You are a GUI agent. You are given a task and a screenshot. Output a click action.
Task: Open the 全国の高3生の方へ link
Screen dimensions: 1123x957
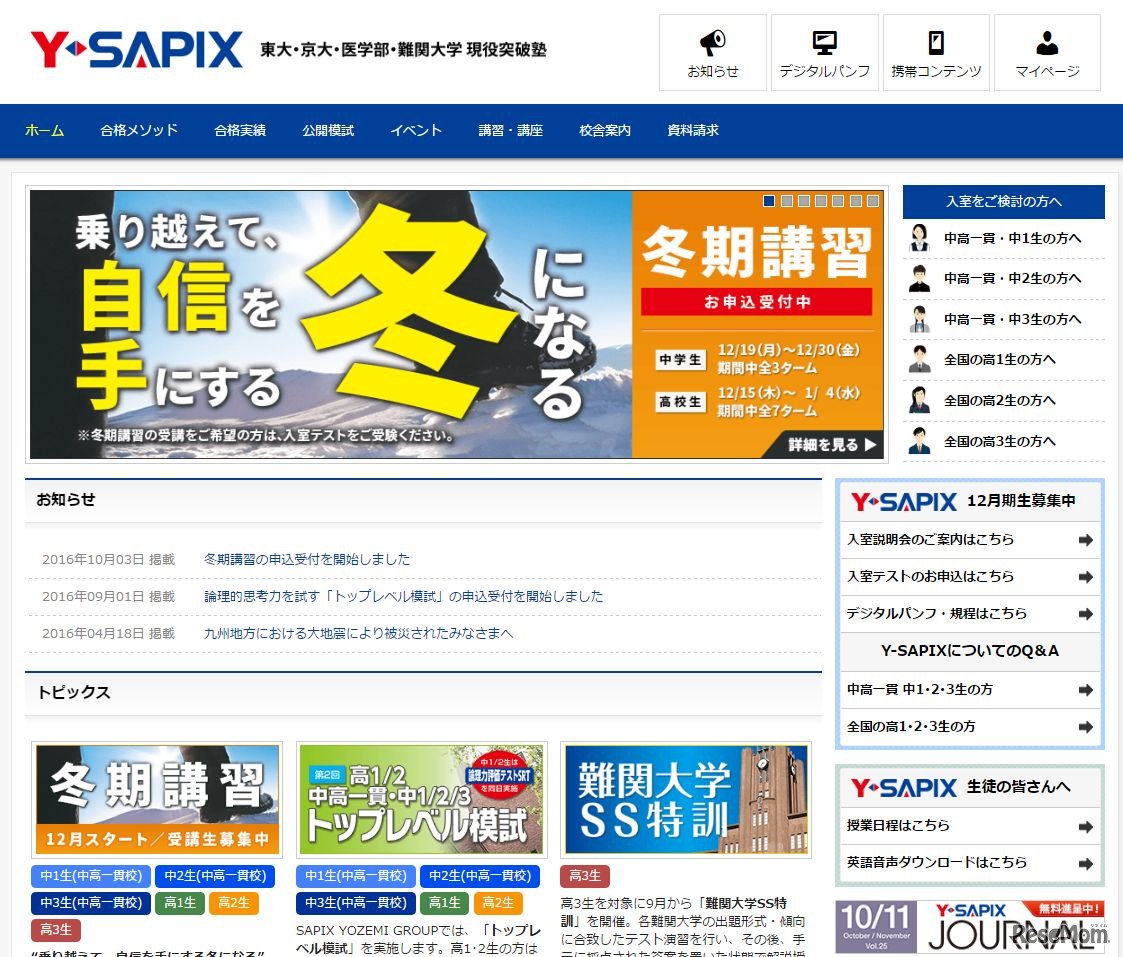1000,441
